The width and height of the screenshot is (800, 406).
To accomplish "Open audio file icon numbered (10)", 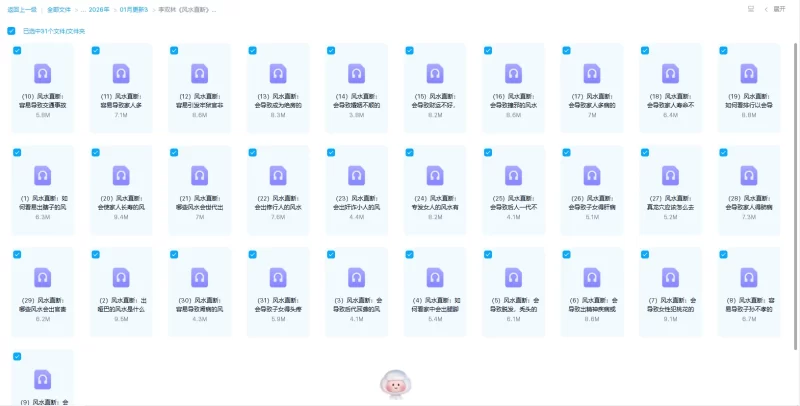I will [x=43, y=73].
